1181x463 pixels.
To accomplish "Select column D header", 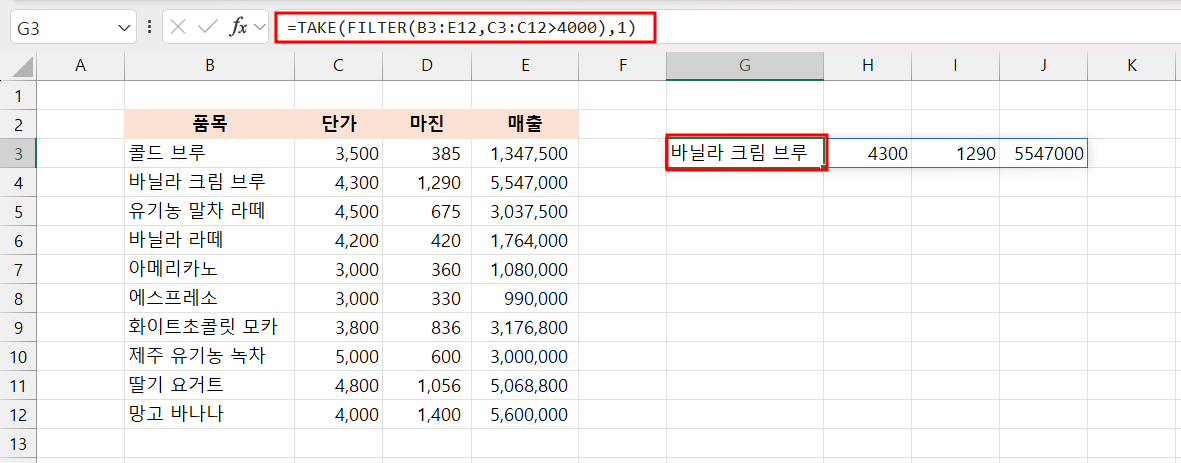I will click(427, 65).
